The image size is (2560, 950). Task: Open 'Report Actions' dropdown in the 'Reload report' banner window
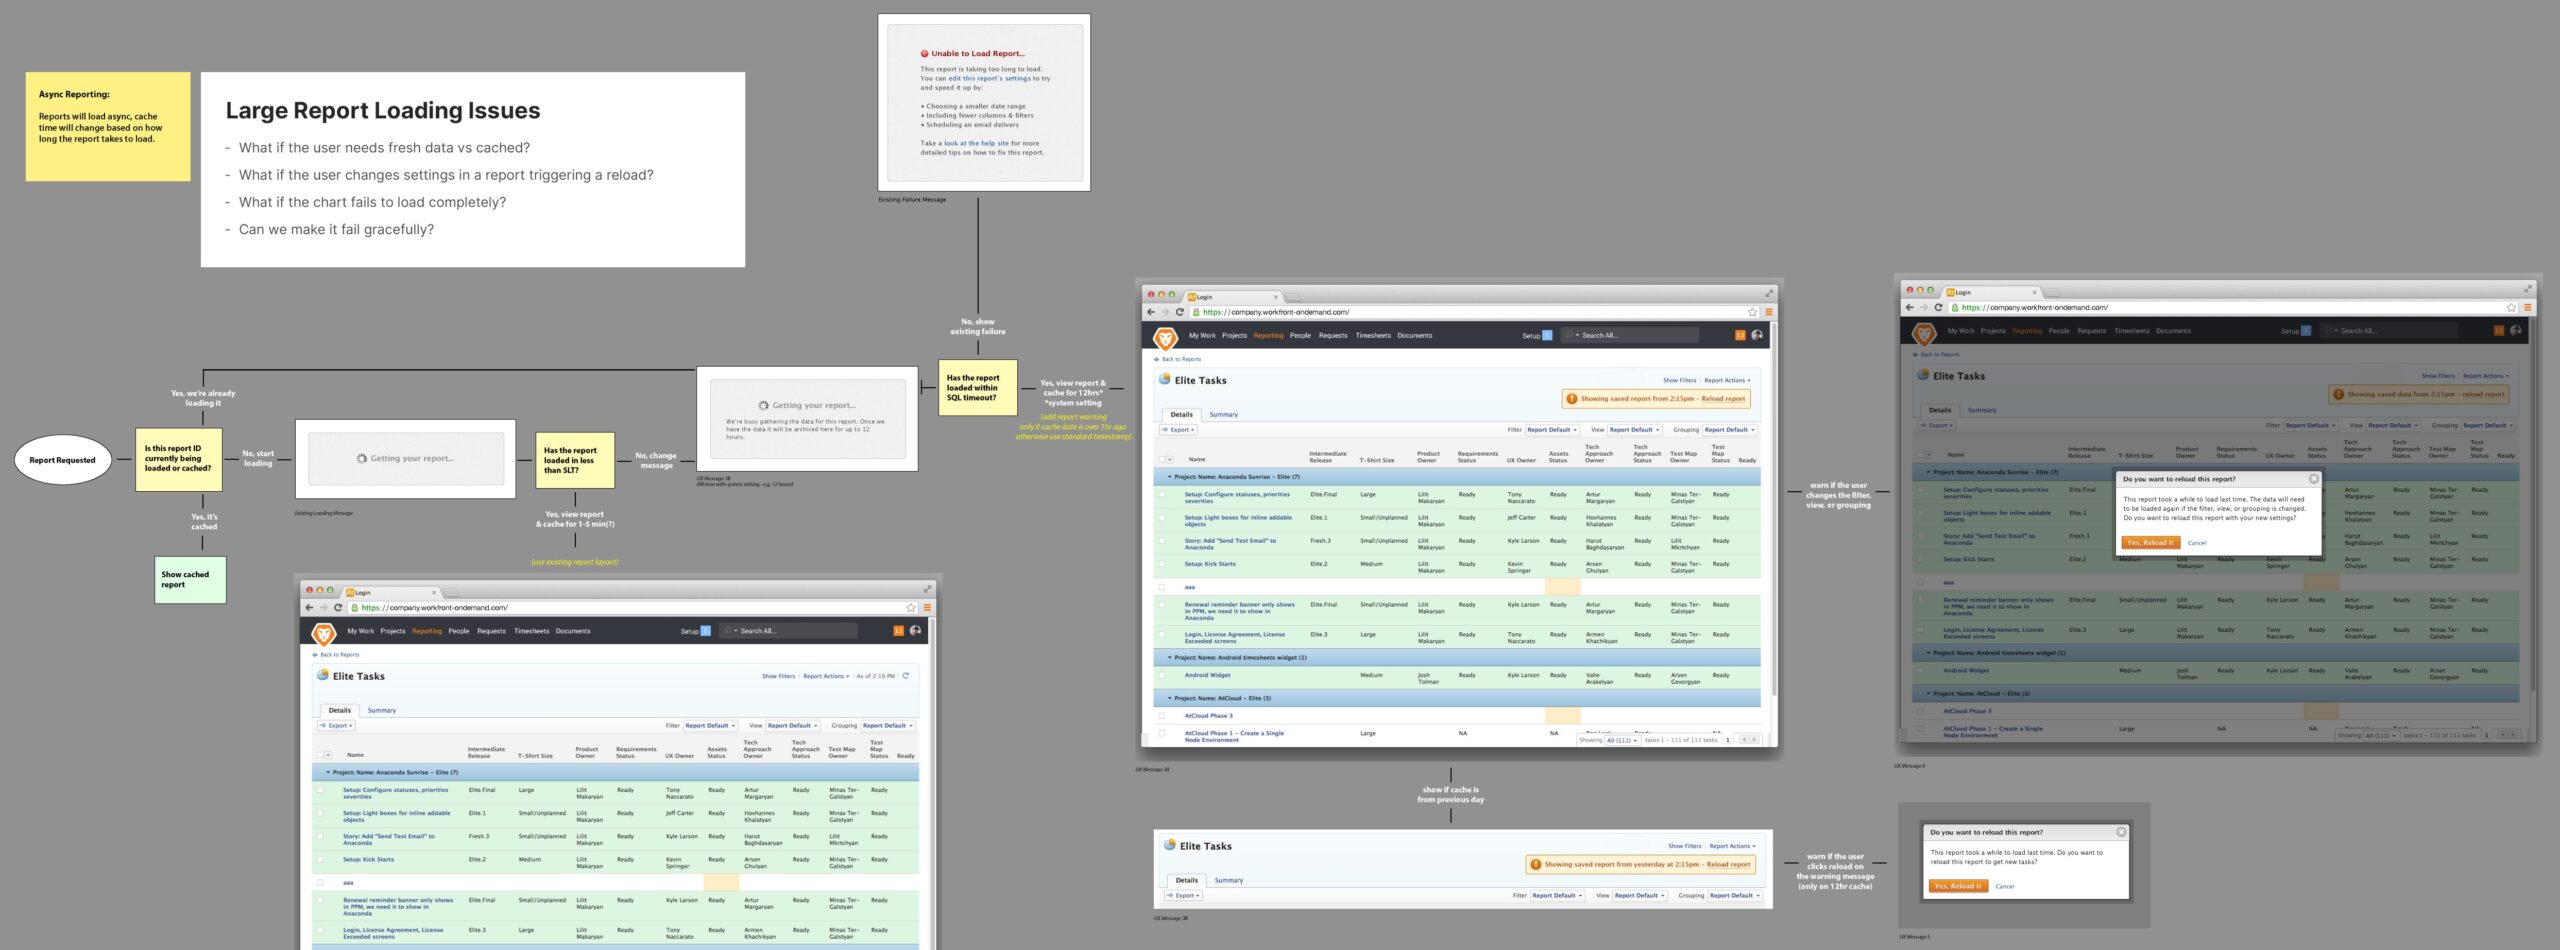[x=1727, y=380]
